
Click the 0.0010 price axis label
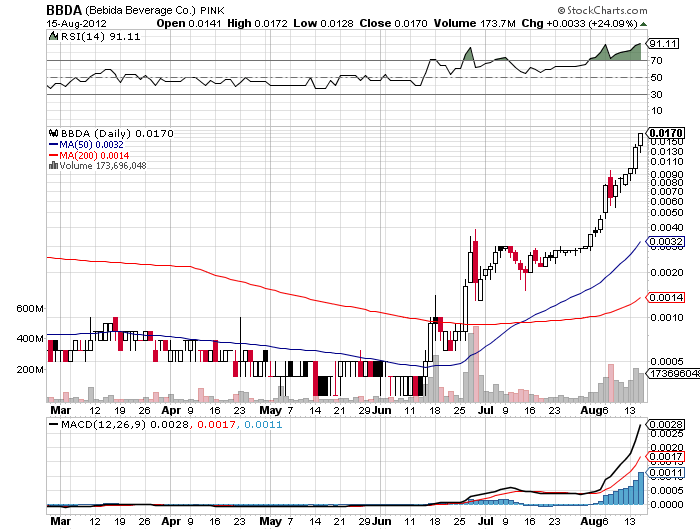(667, 317)
